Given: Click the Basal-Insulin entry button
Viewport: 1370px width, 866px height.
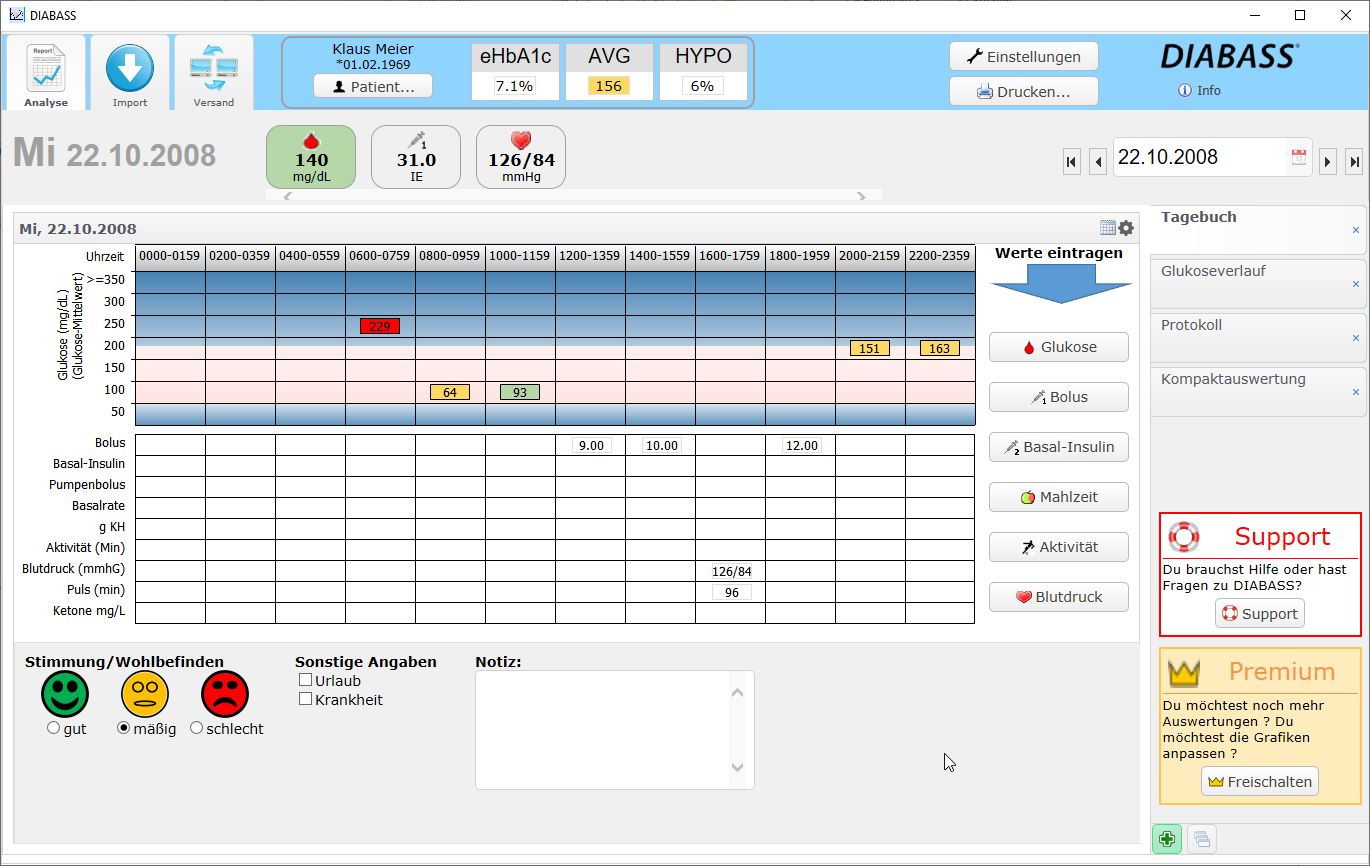Looking at the screenshot, I should (1059, 447).
